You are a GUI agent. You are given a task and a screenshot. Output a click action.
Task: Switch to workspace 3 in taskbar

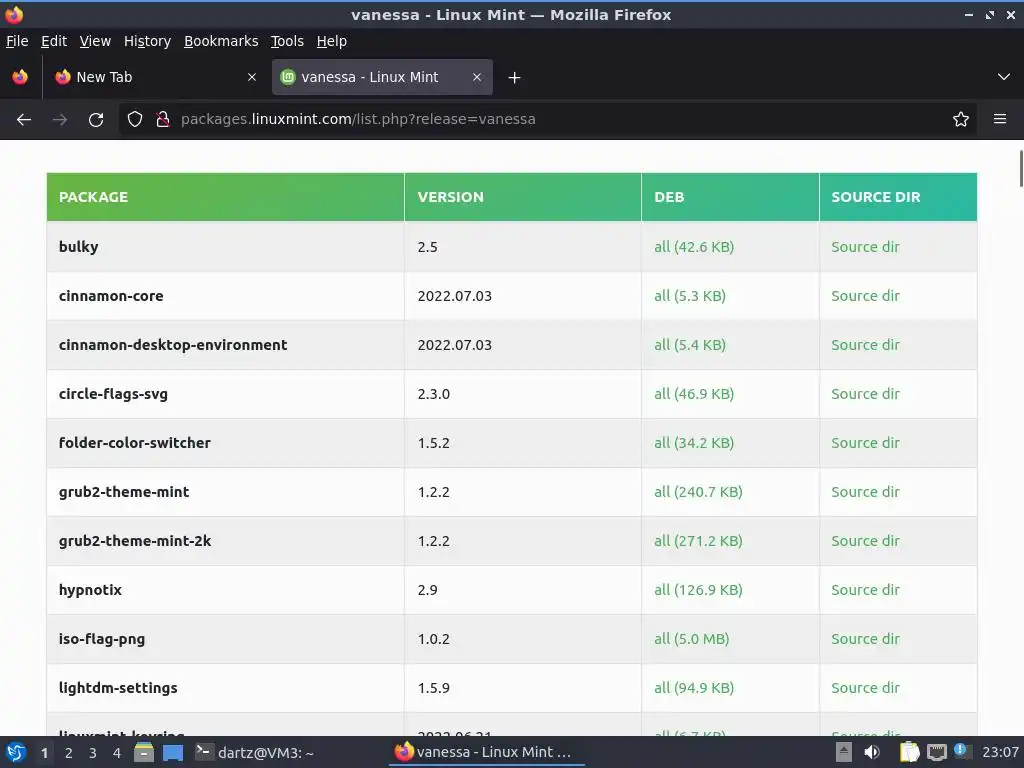pos(93,753)
